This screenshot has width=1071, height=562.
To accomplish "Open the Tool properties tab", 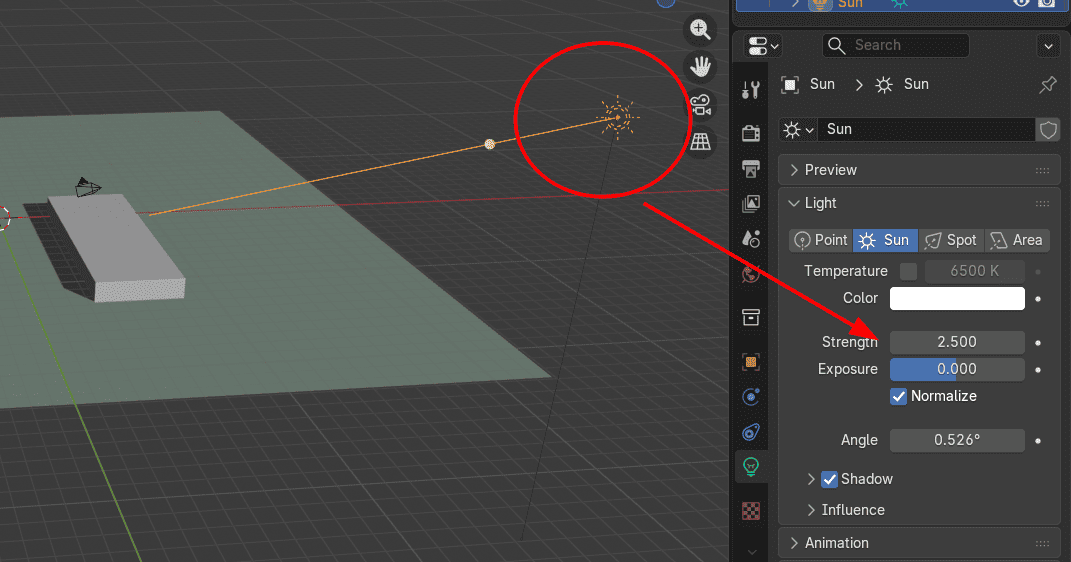I will point(751,90).
